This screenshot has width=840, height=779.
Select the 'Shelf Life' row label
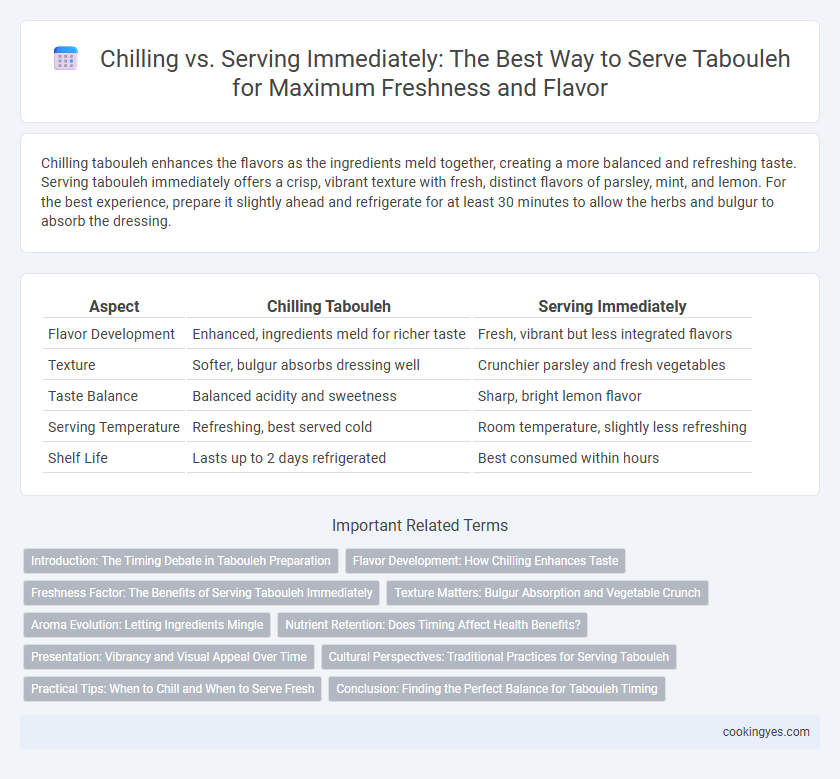coord(78,458)
